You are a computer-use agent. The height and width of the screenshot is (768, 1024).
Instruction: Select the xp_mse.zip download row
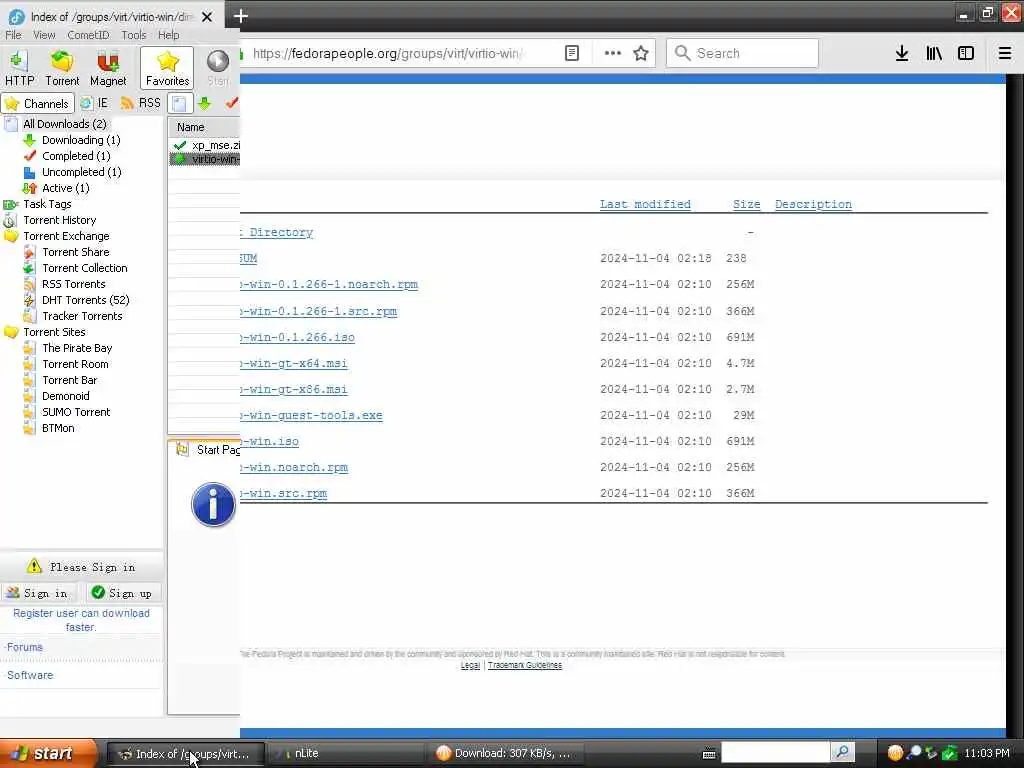(x=205, y=145)
